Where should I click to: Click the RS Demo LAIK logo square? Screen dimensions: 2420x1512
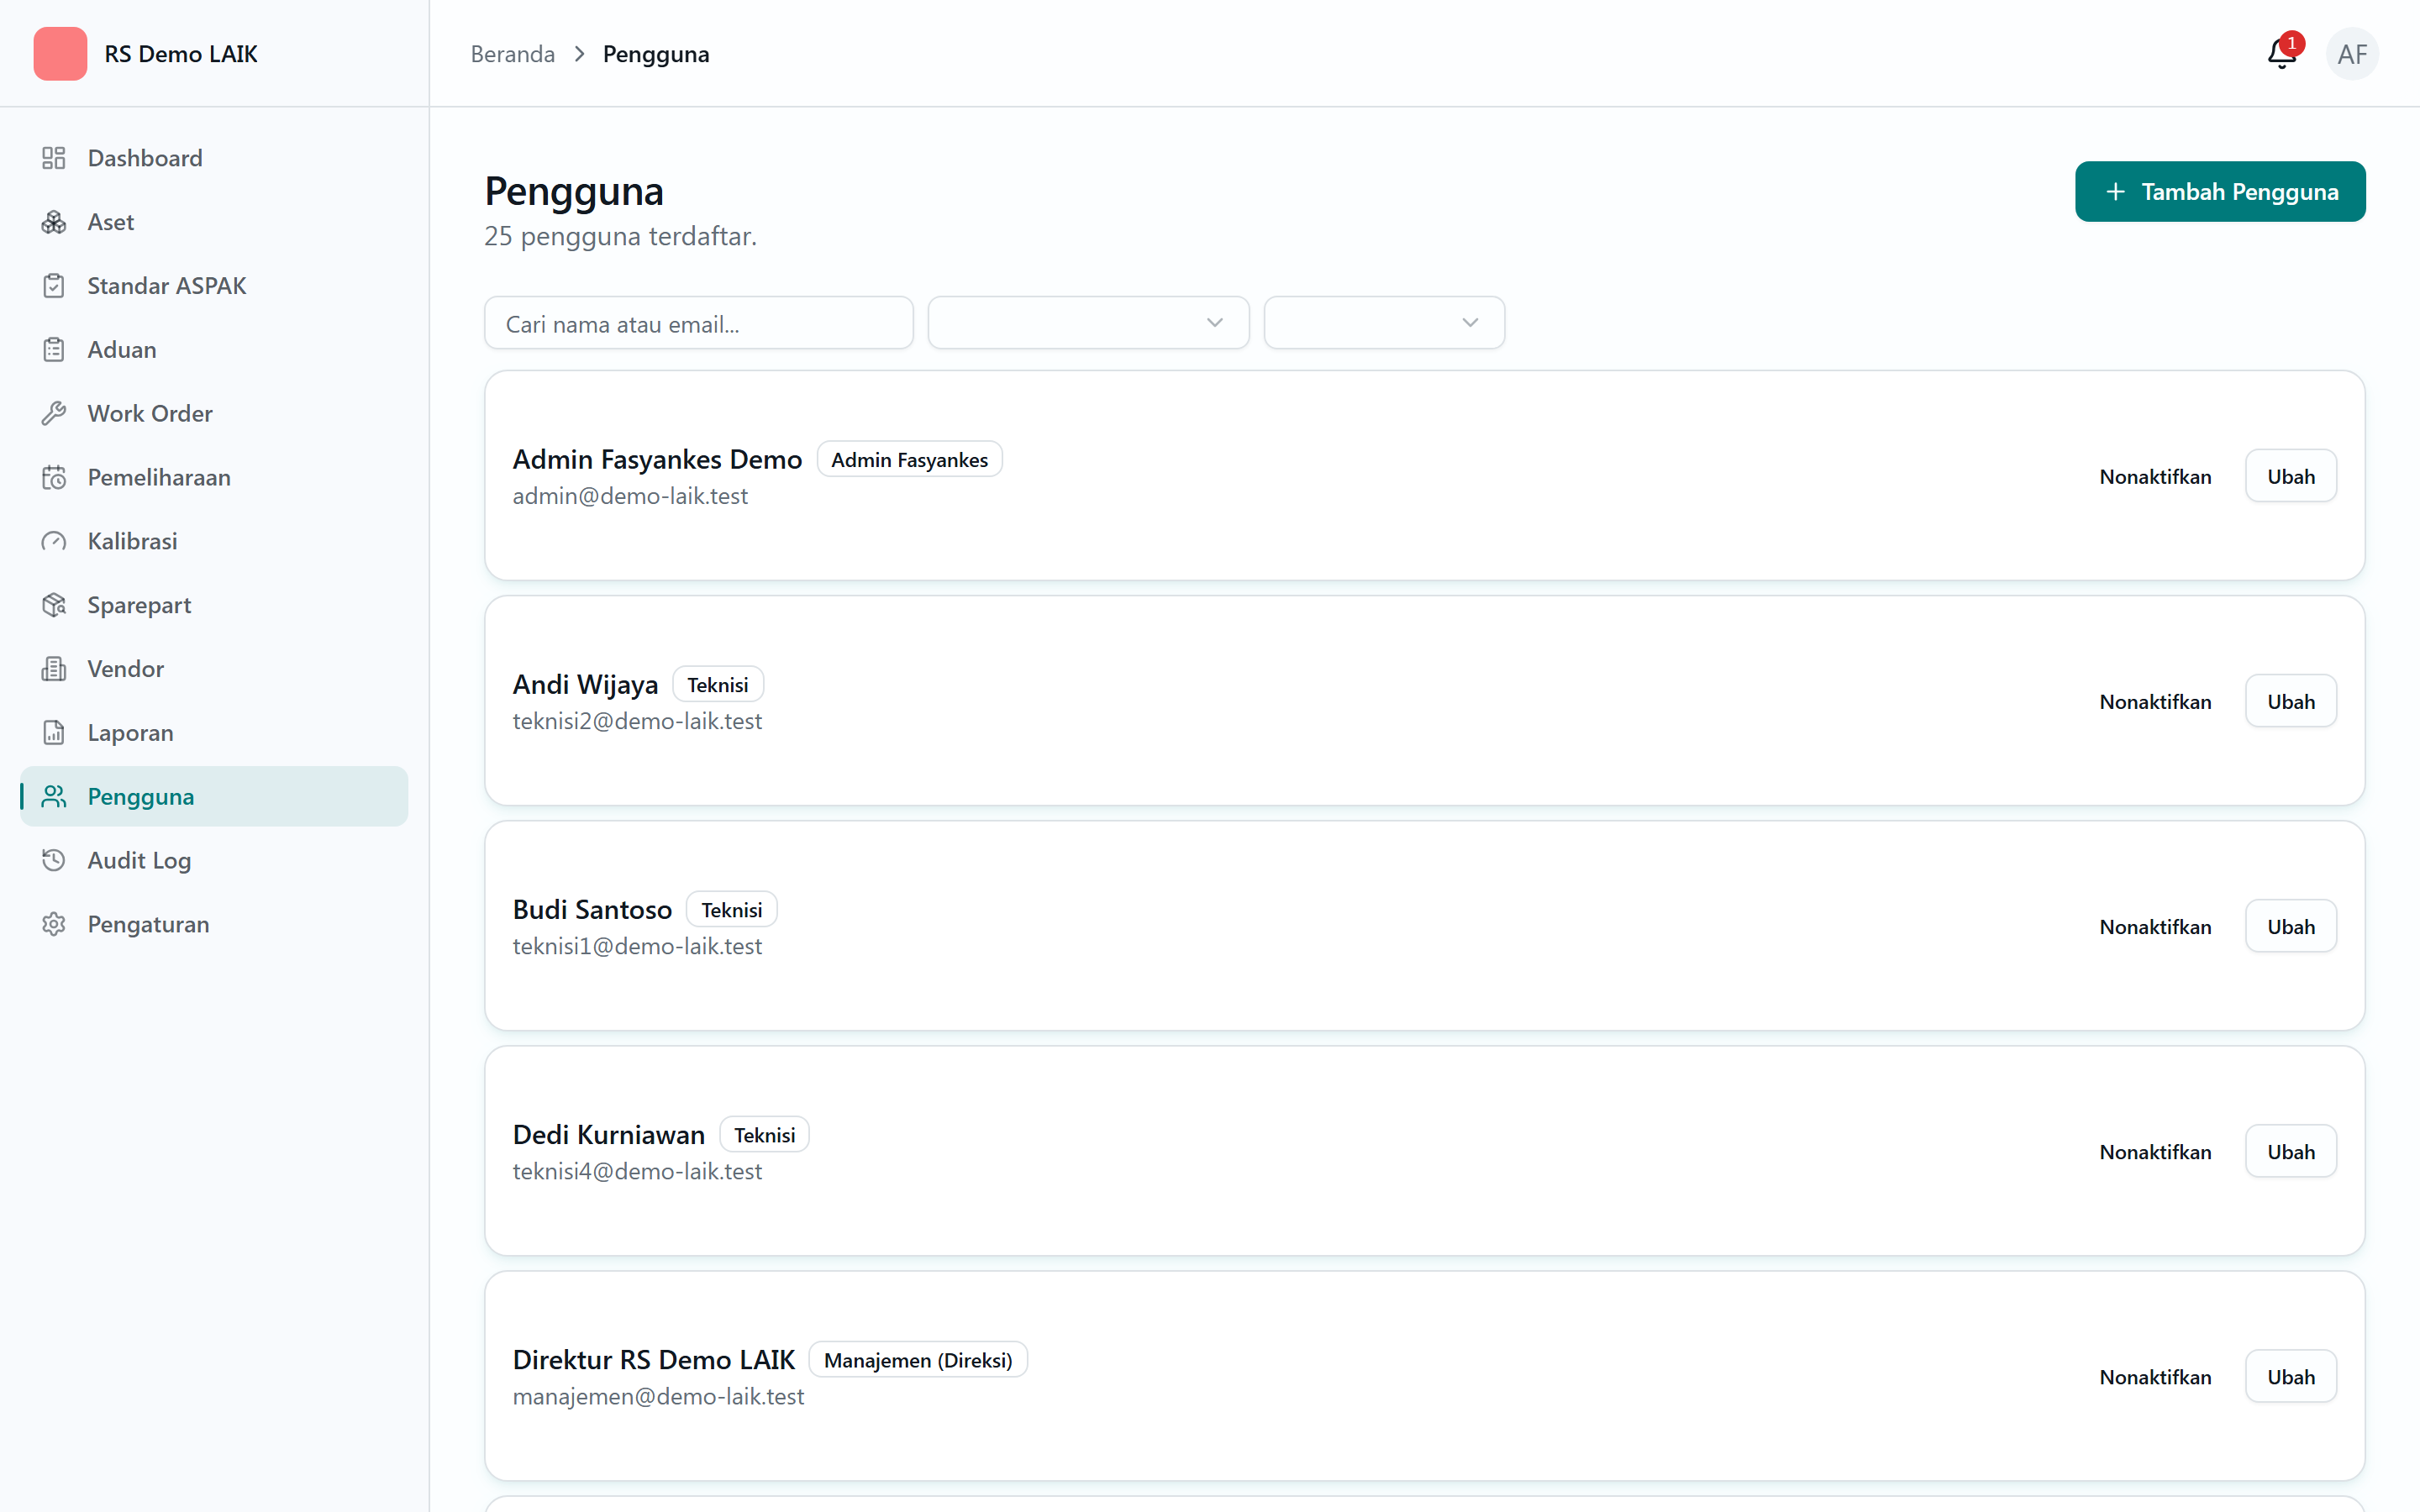pyautogui.click(x=60, y=54)
